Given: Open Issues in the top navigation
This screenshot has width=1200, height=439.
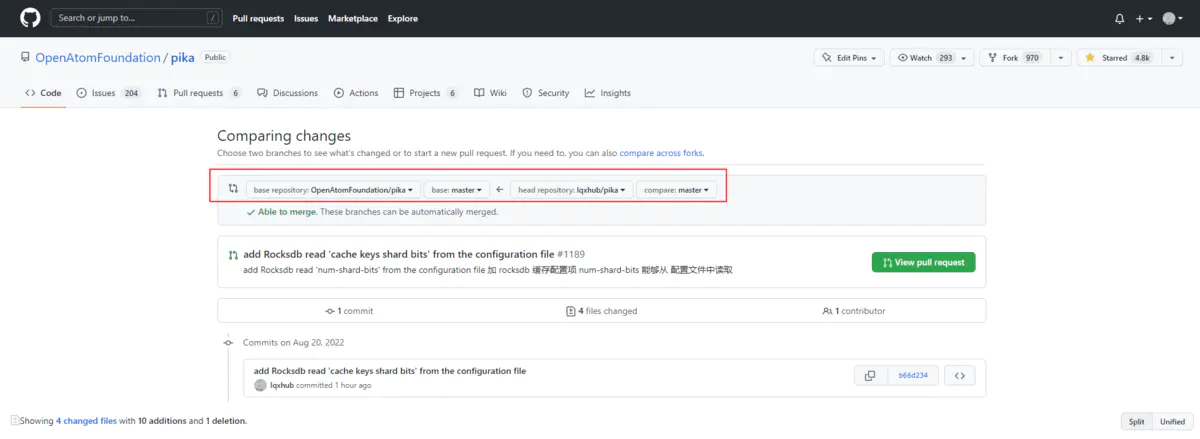Looking at the screenshot, I should click(x=306, y=18).
